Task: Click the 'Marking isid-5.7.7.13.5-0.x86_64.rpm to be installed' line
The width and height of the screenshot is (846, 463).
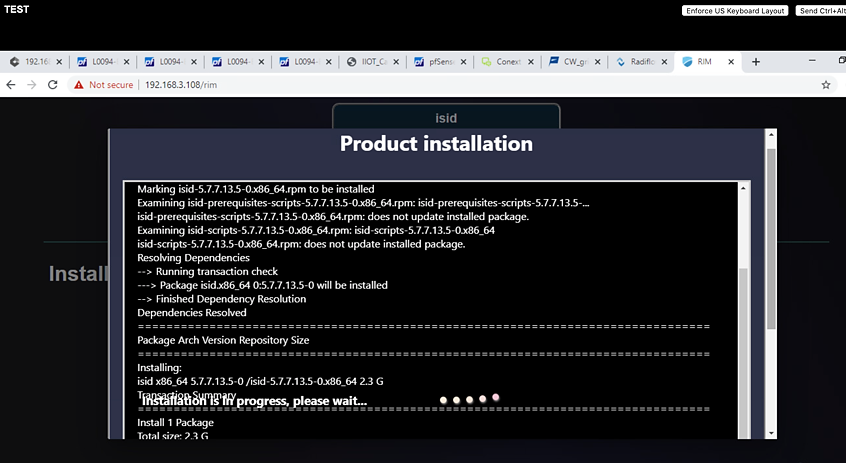Action: coord(256,189)
